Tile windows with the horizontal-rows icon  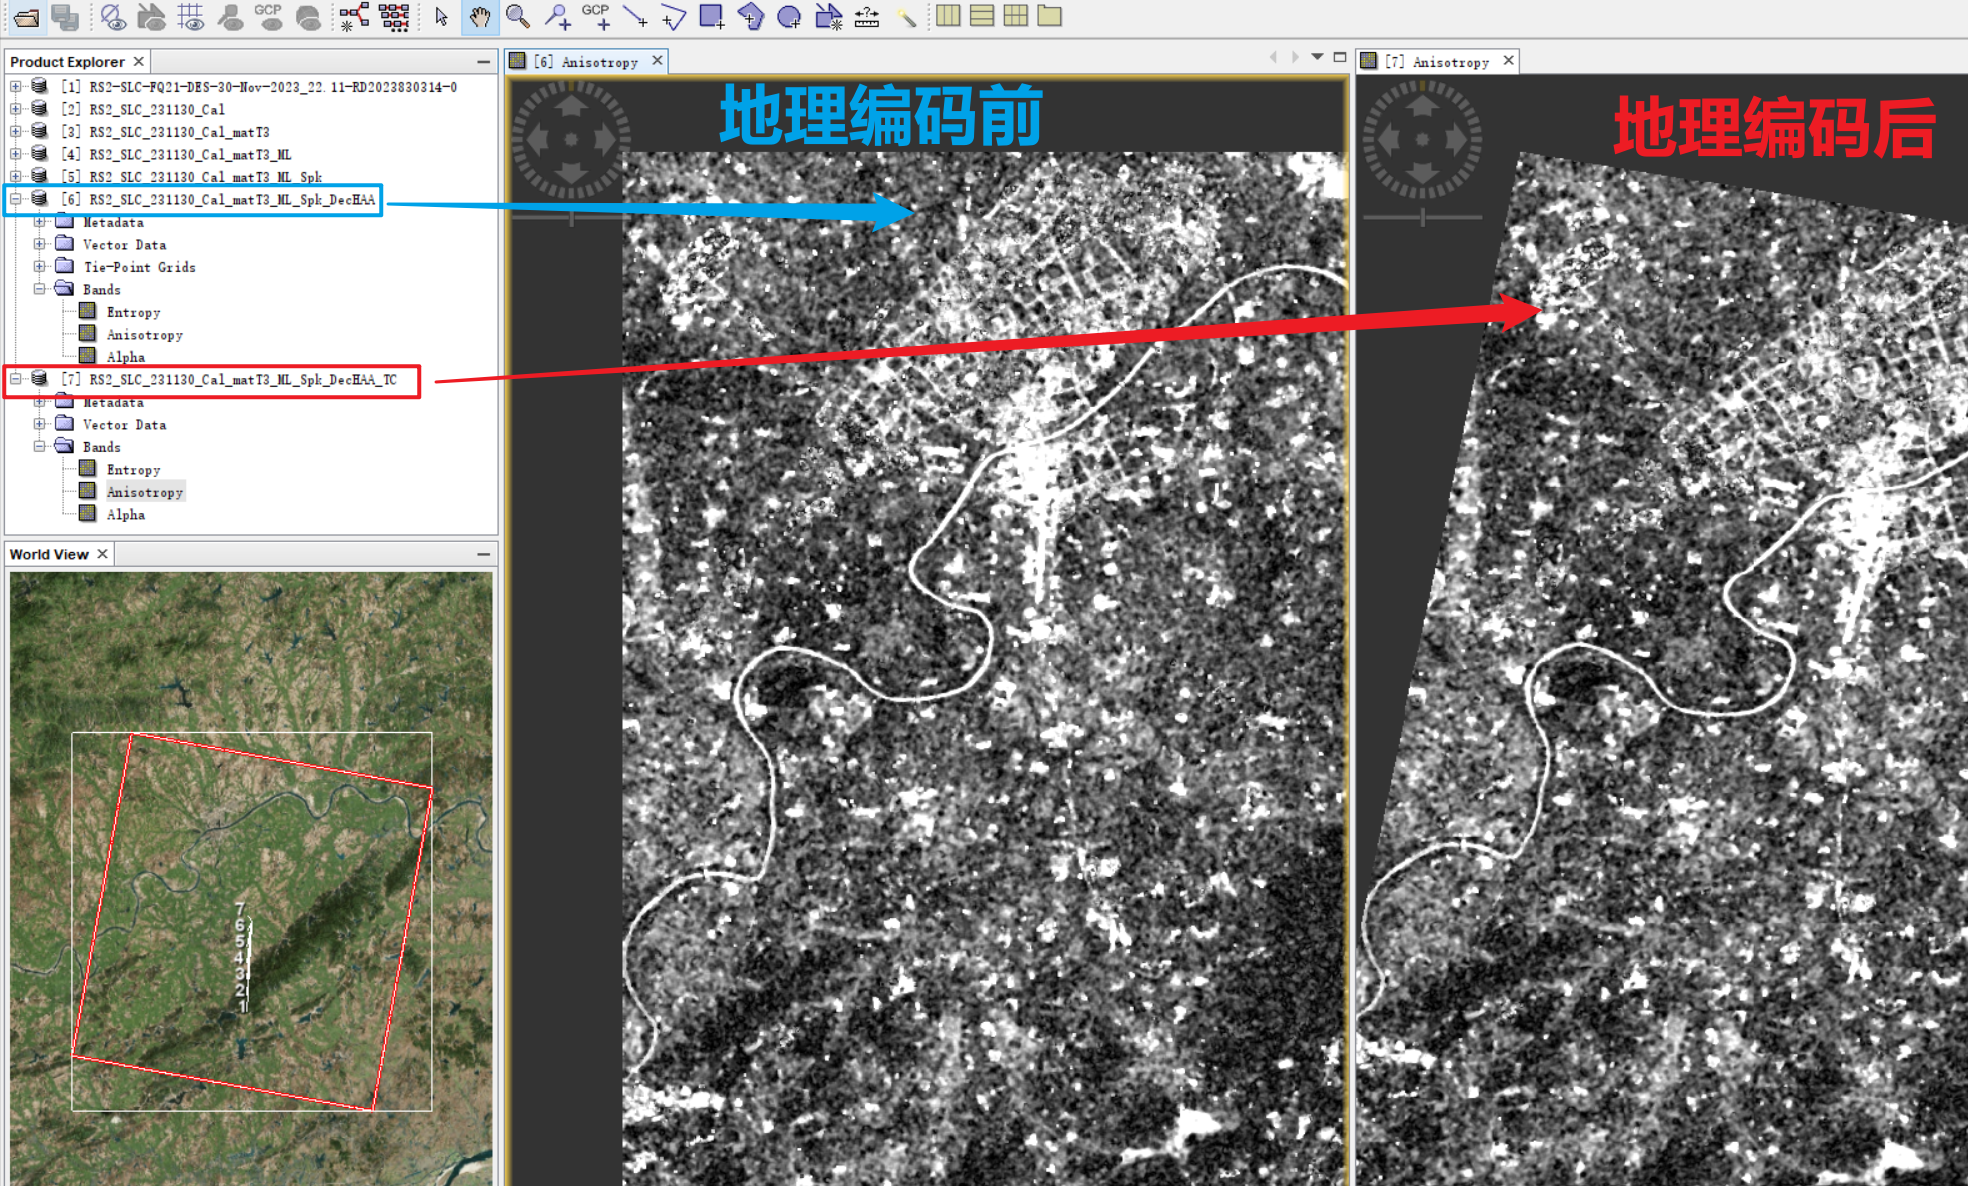coord(982,16)
